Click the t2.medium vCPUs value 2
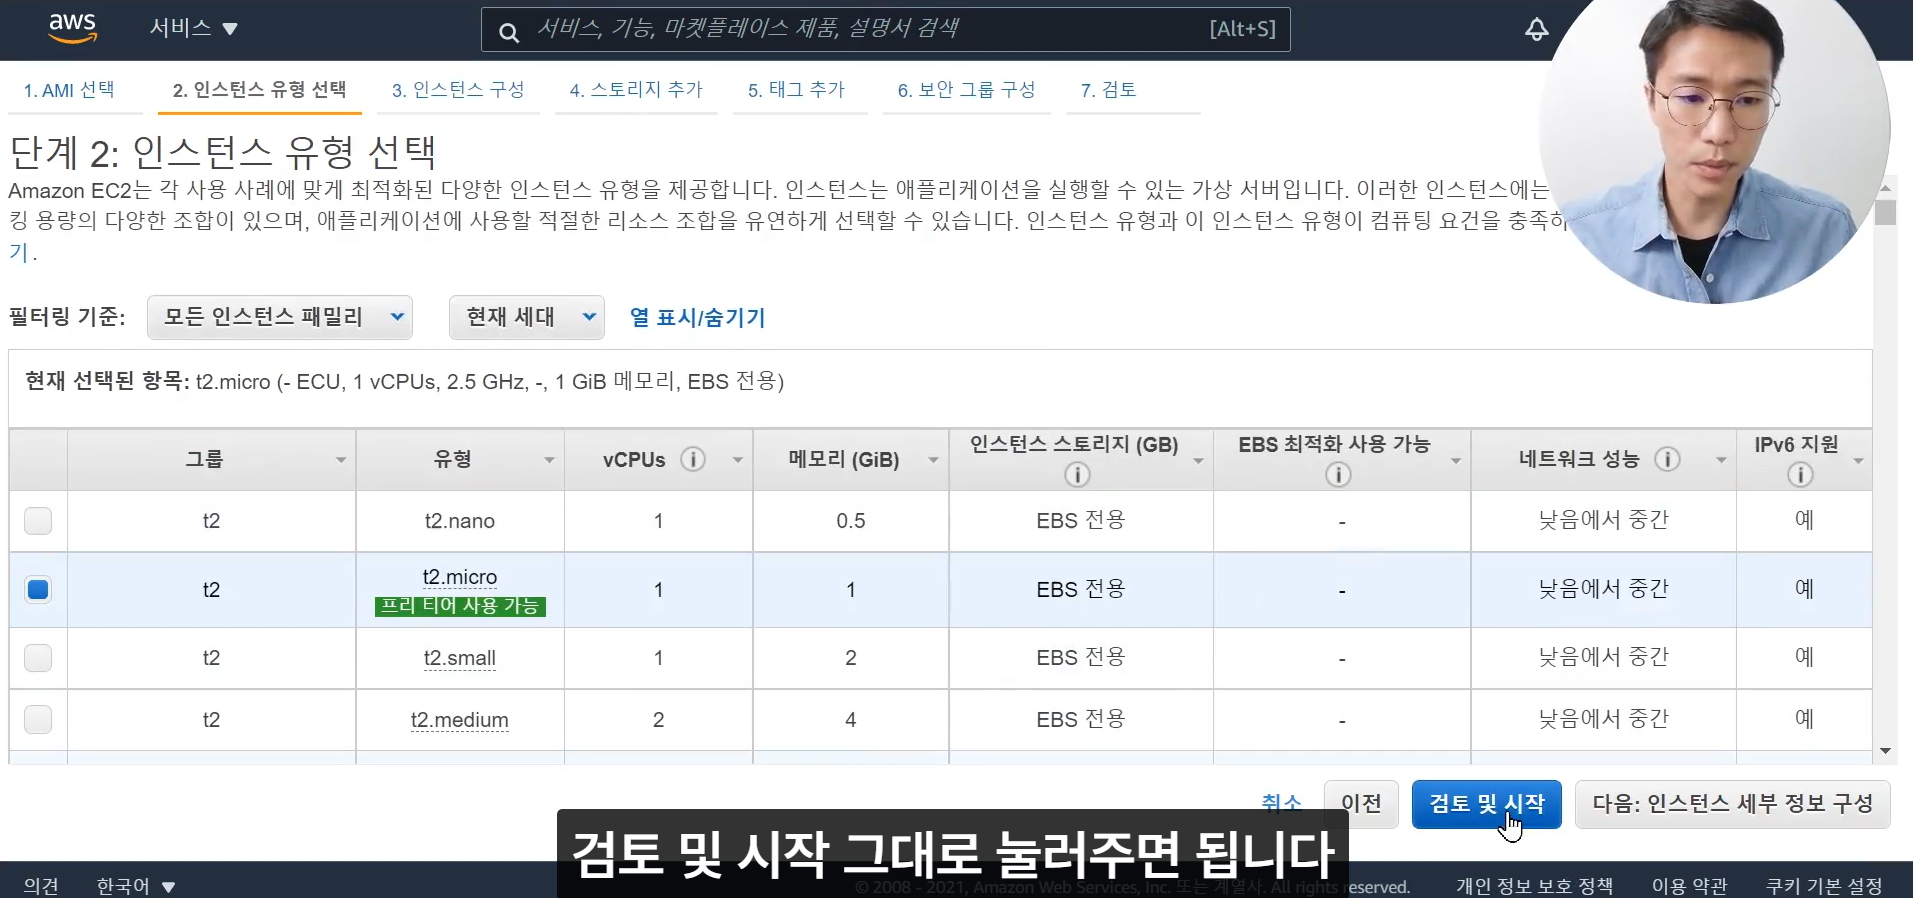The image size is (1913, 898). click(x=658, y=720)
